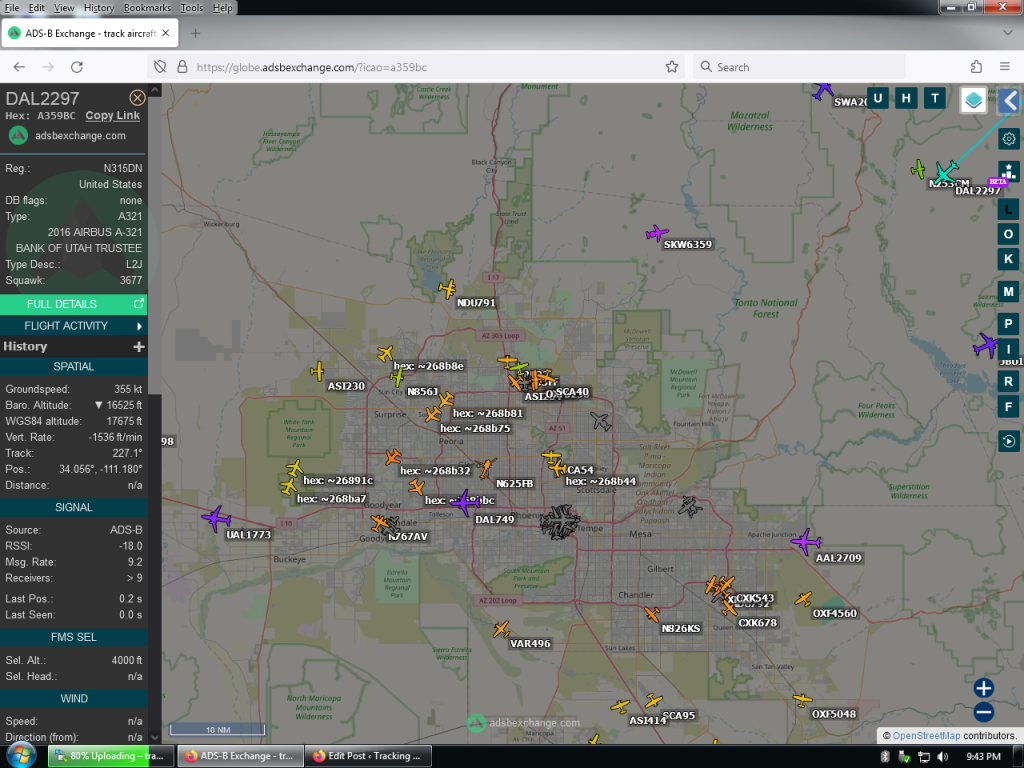Open the OpenStreetMap attribution link

pos(926,735)
